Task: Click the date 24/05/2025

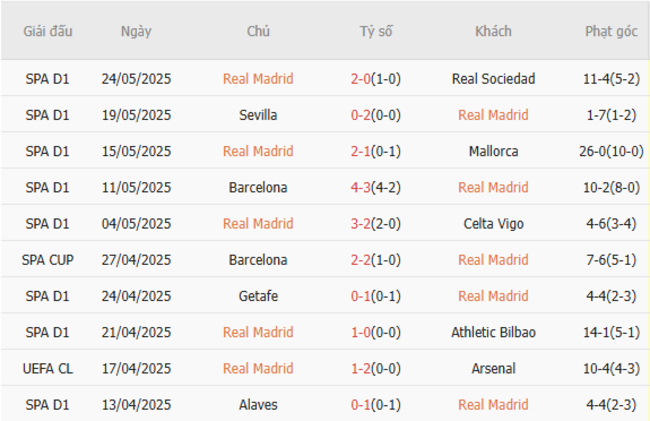Action: [x=136, y=79]
